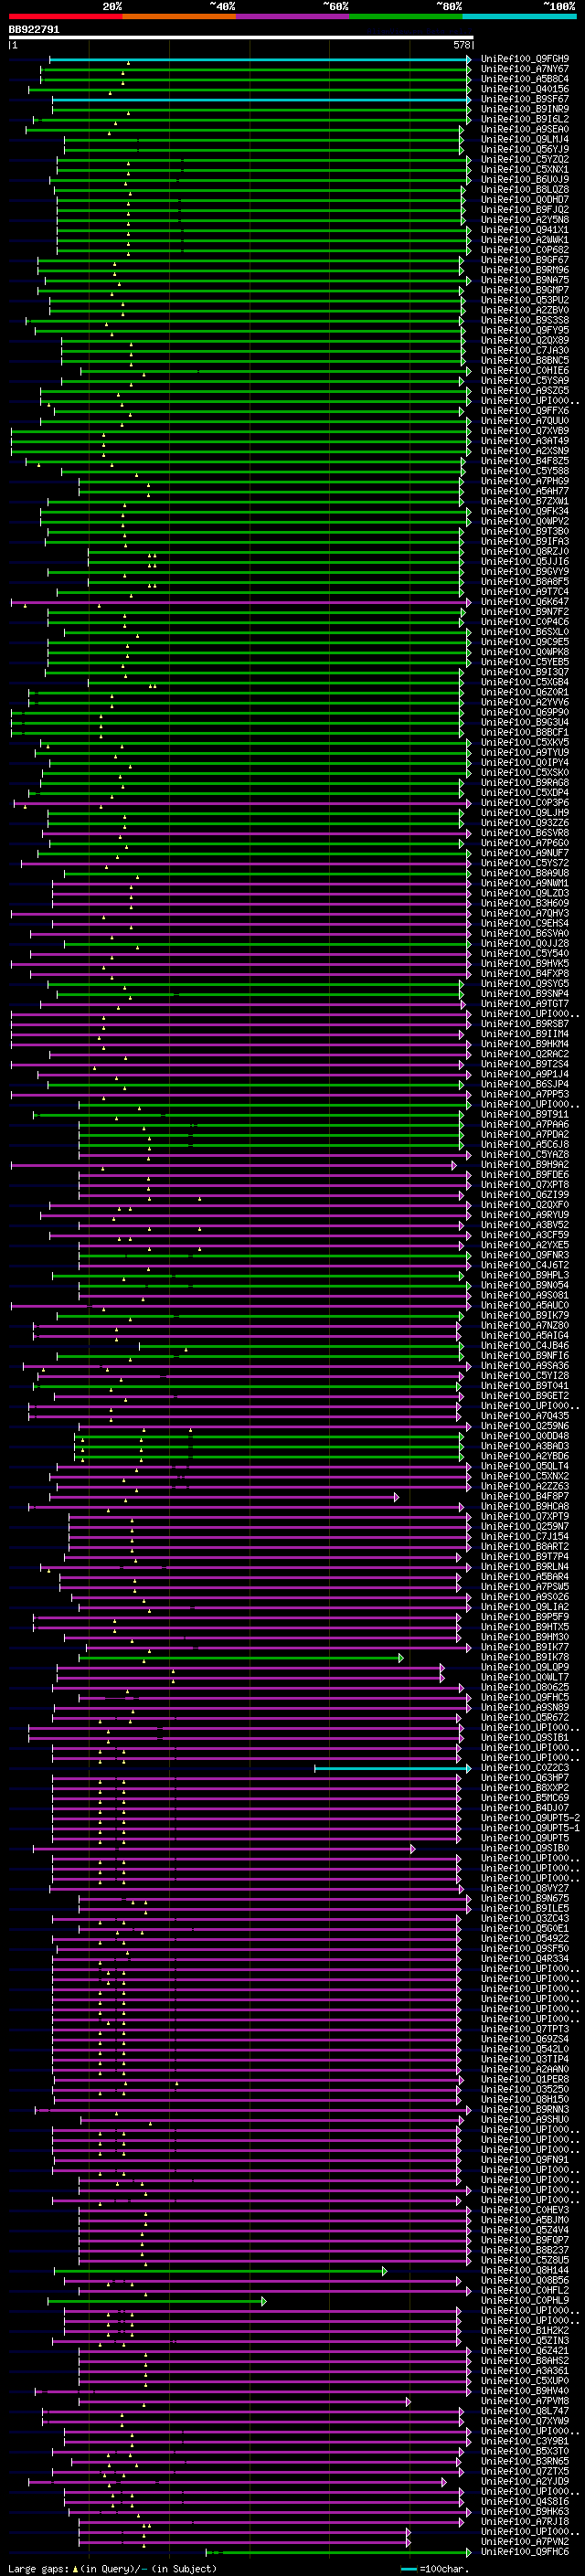Select the UniRef100_B9RM96 label

[524, 270]
